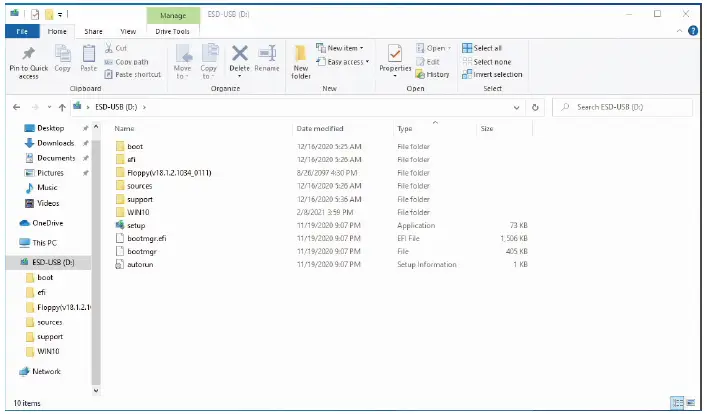Sort by the Name column header
This screenshot has width=707, height=414.
tap(124, 129)
